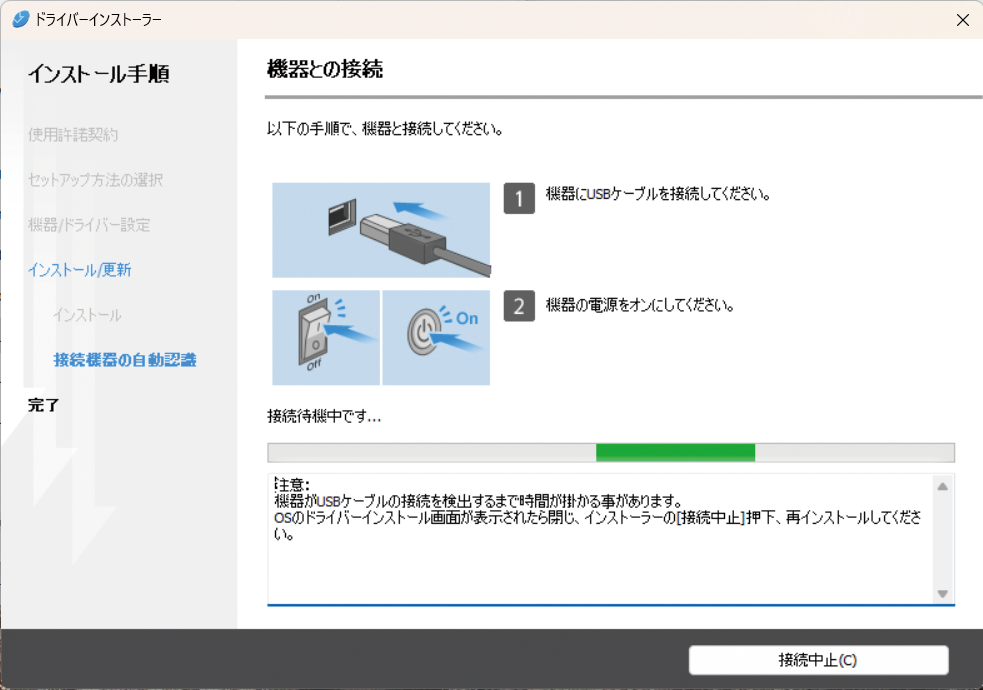This screenshot has width=983, height=690.
Task: Select the セットアップ方法の選択 step
Action: click(95, 181)
